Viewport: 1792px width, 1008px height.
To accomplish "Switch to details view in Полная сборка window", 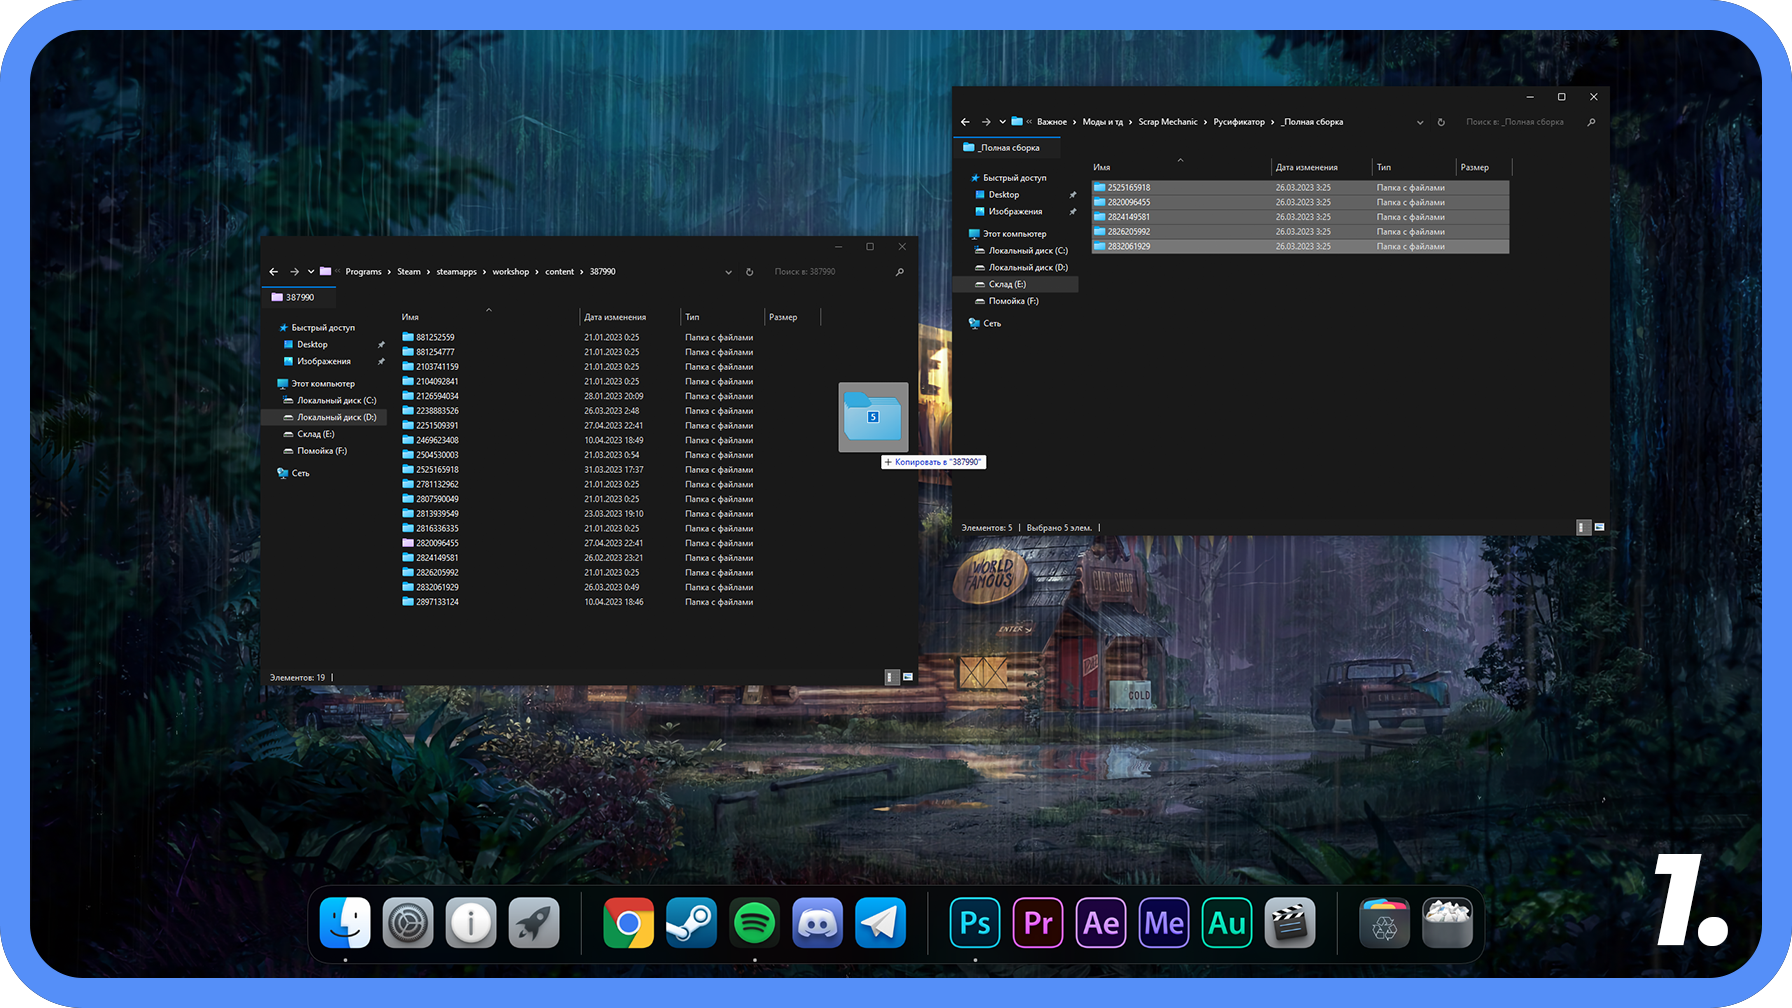I will tap(1583, 527).
